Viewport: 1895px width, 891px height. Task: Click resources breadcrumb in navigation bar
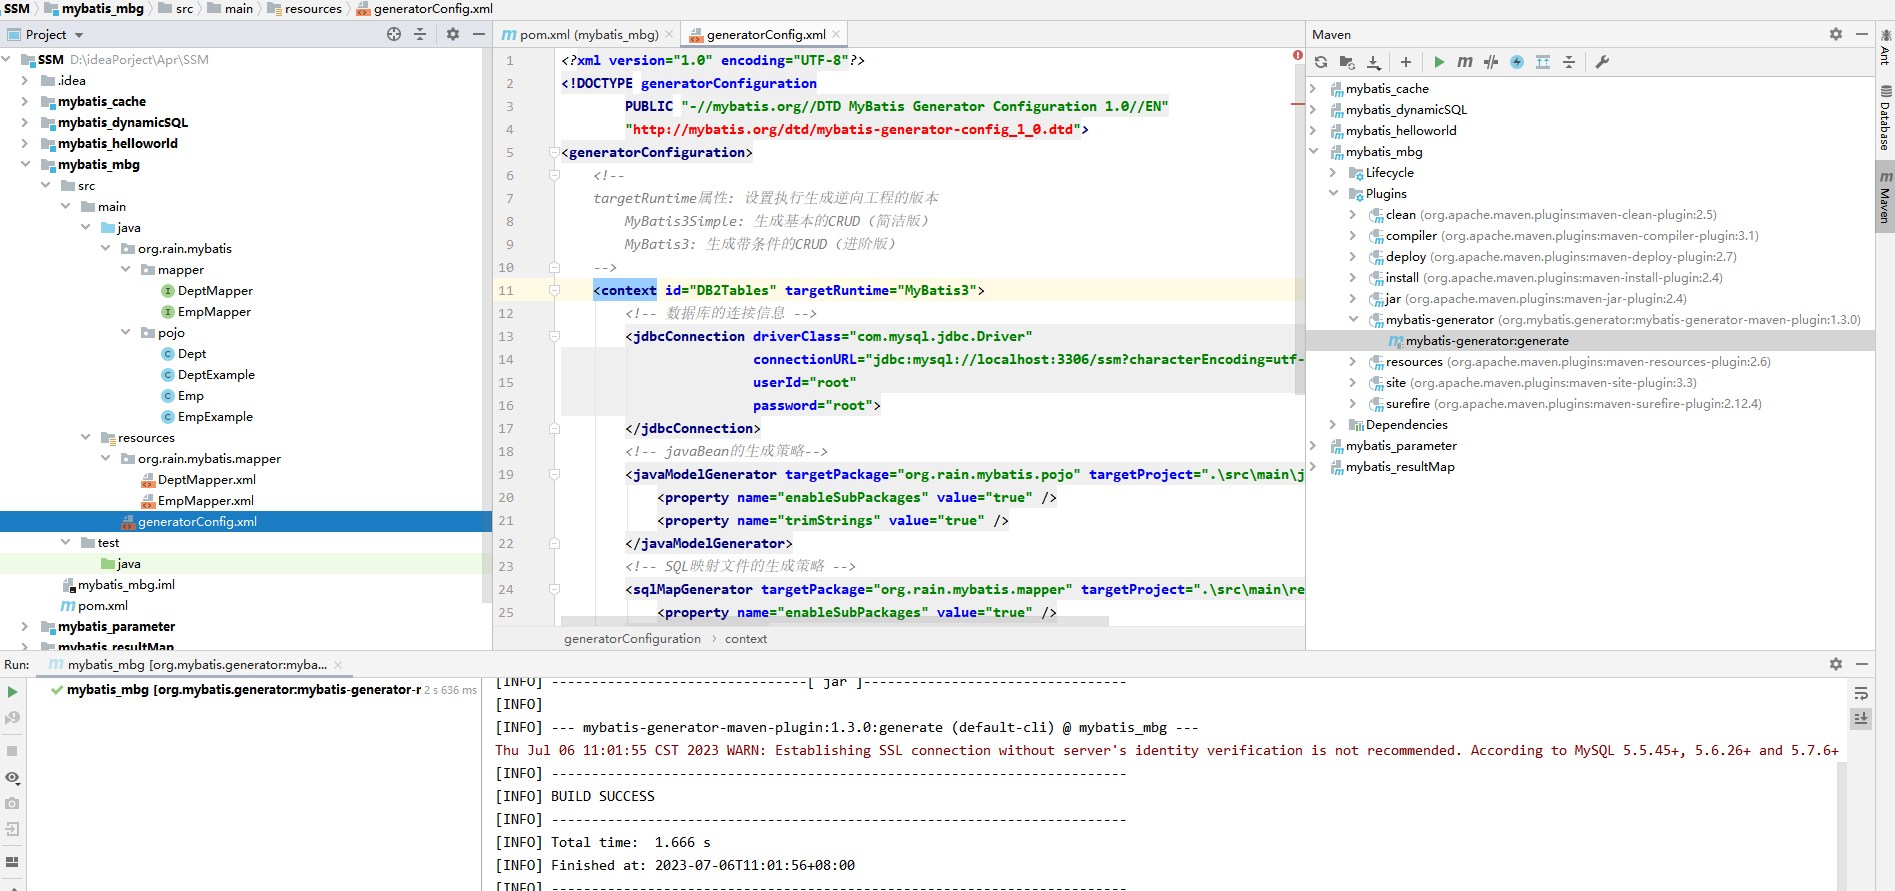pyautogui.click(x=313, y=8)
